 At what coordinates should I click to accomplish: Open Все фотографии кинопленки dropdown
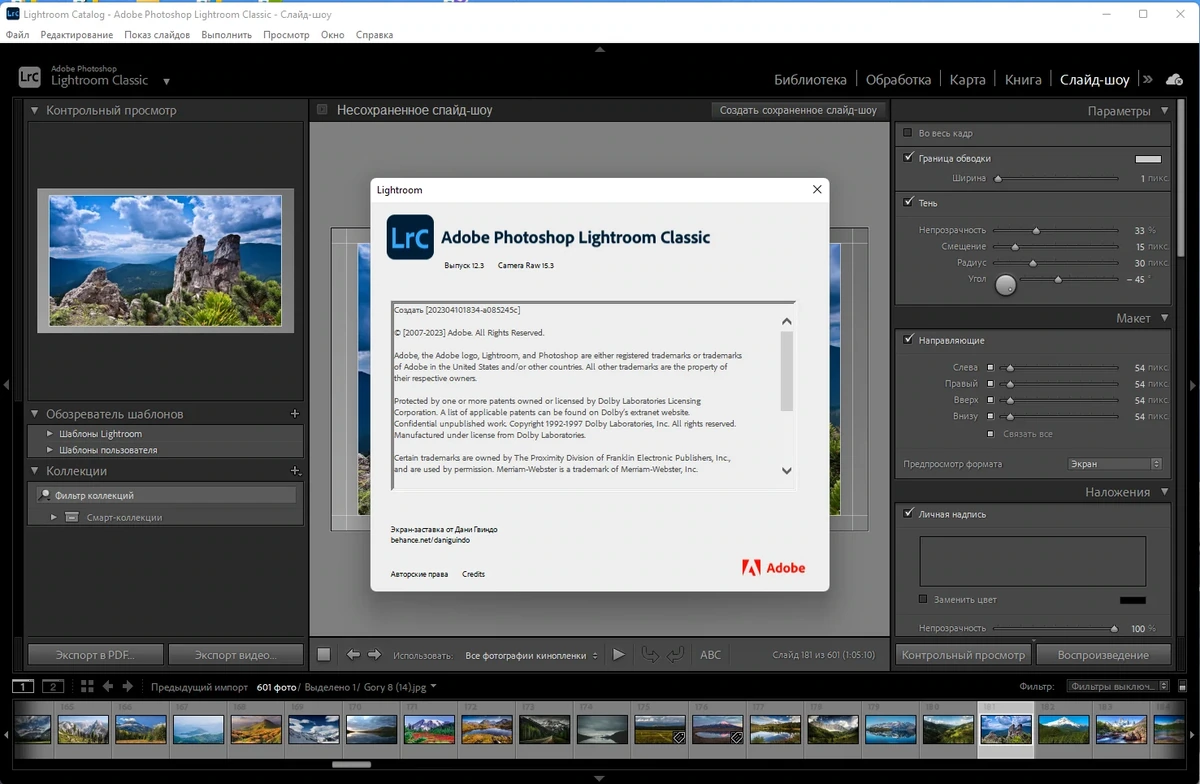tap(532, 655)
